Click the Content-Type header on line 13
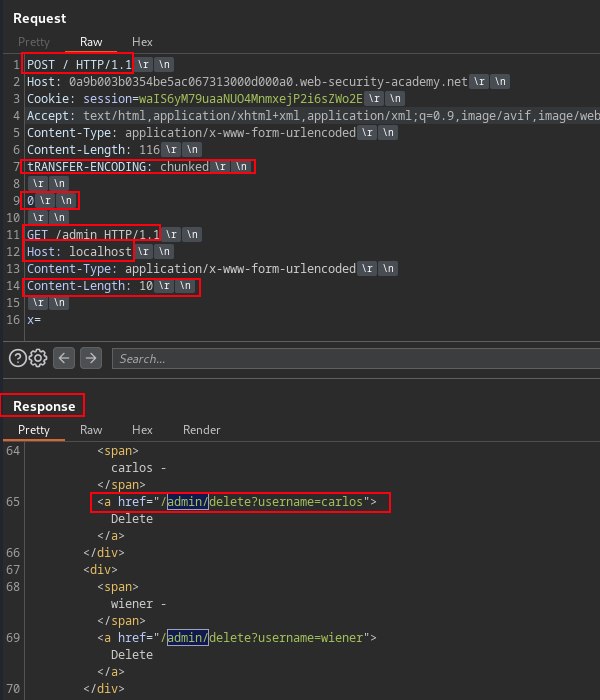 191,268
